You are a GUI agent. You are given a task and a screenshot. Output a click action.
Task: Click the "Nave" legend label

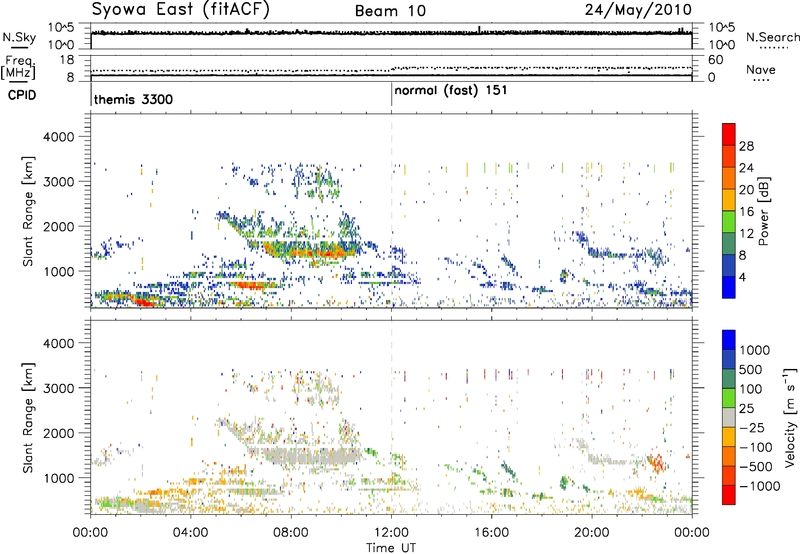761,69
